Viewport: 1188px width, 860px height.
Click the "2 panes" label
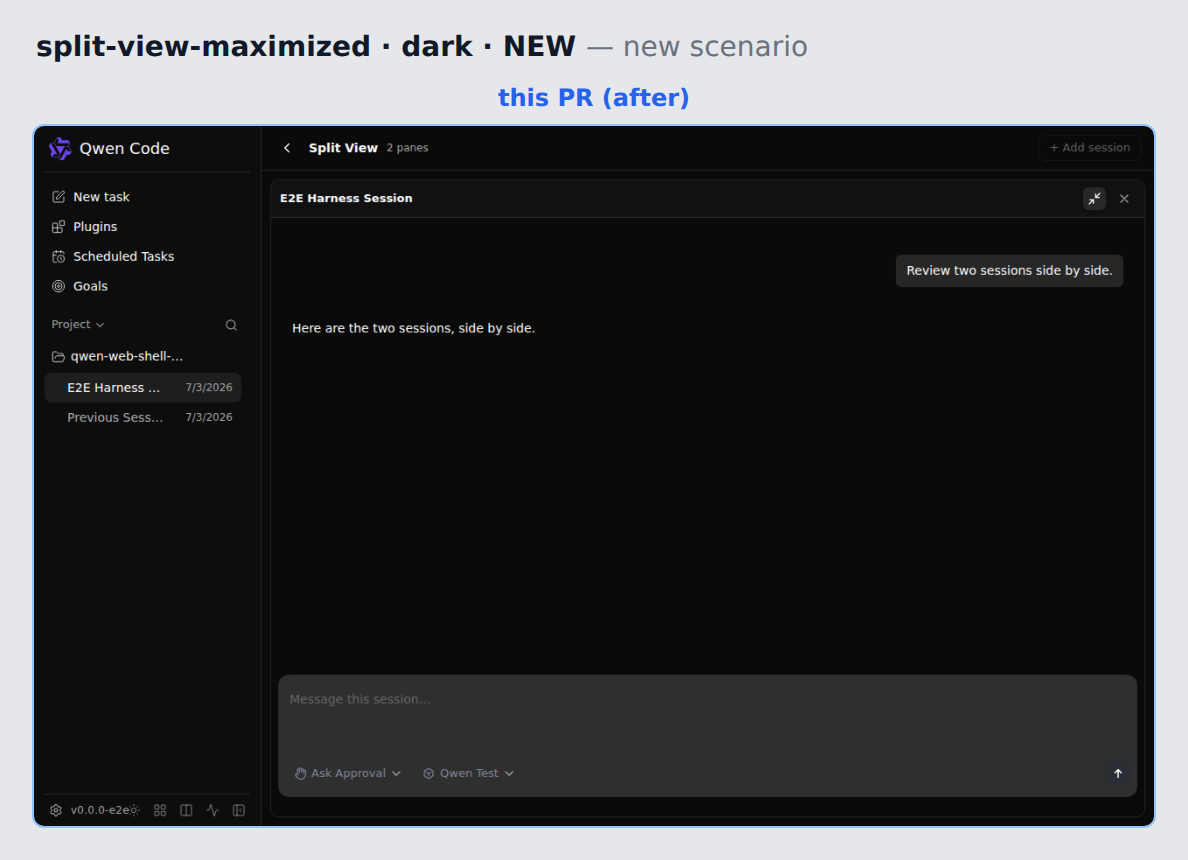coord(408,148)
